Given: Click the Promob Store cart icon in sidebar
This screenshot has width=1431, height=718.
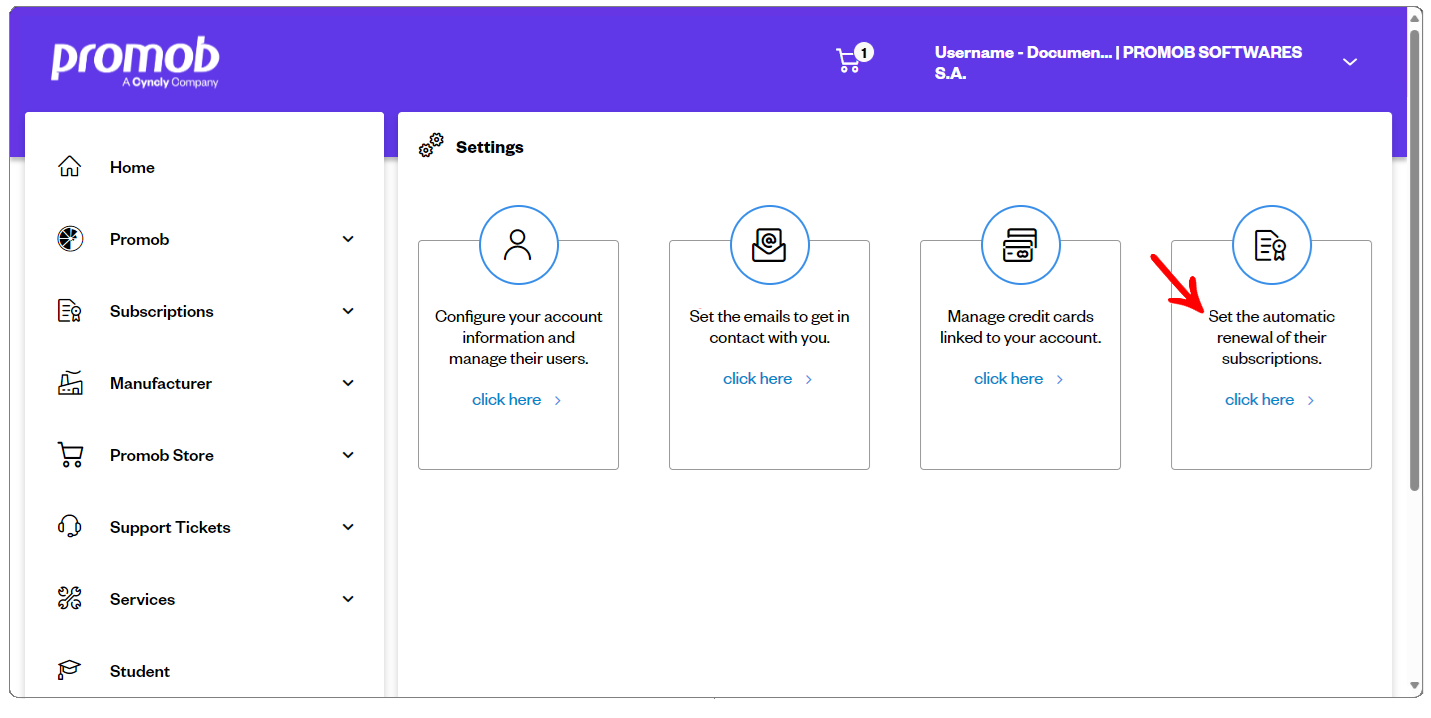Looking at the screenshot, I should 69,455.
